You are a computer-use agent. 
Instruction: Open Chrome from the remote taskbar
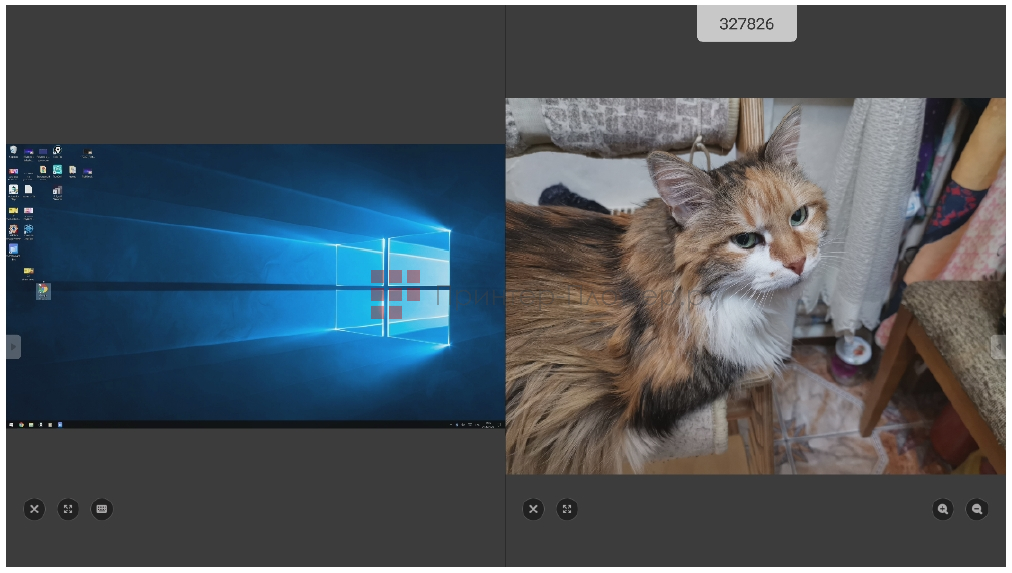tap(21, 425)
